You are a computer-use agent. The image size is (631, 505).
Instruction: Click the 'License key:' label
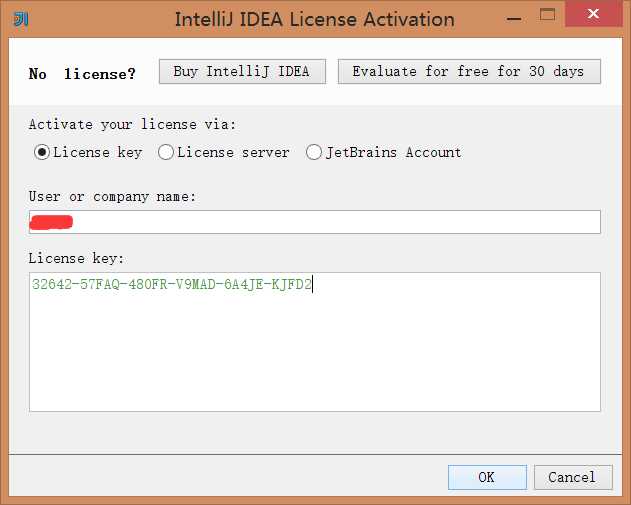click(x=76, y=258)
